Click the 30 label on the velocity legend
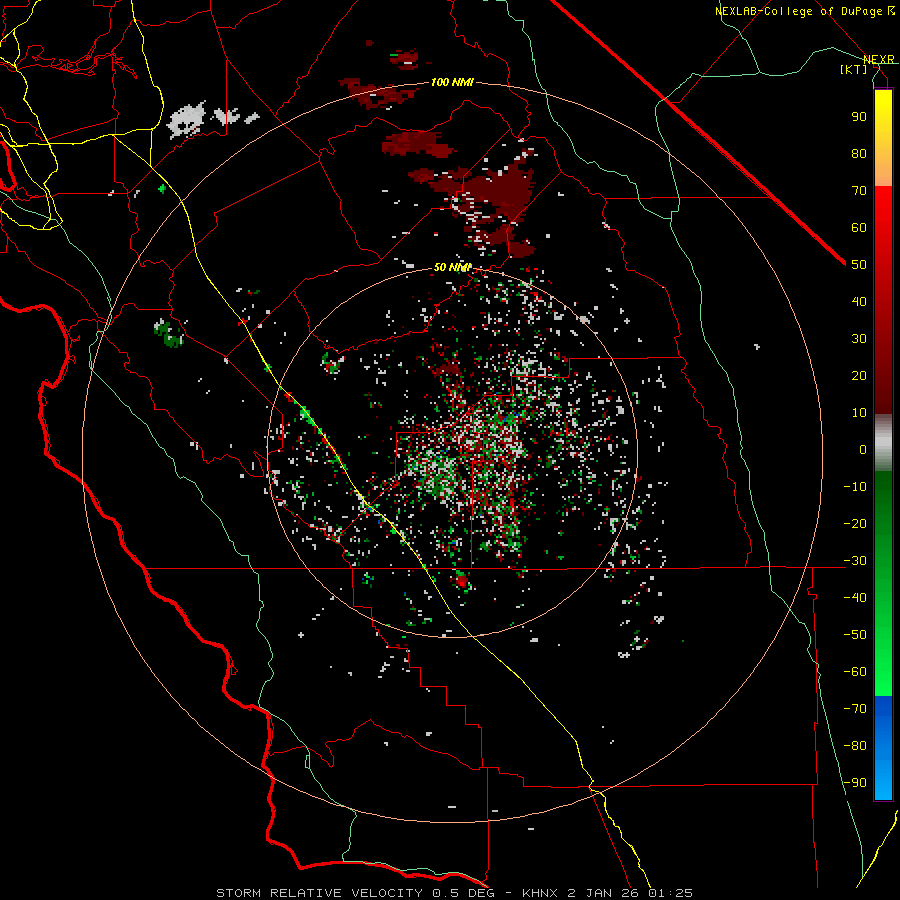This screenshot has height=900, width=900. pos(859,339)
